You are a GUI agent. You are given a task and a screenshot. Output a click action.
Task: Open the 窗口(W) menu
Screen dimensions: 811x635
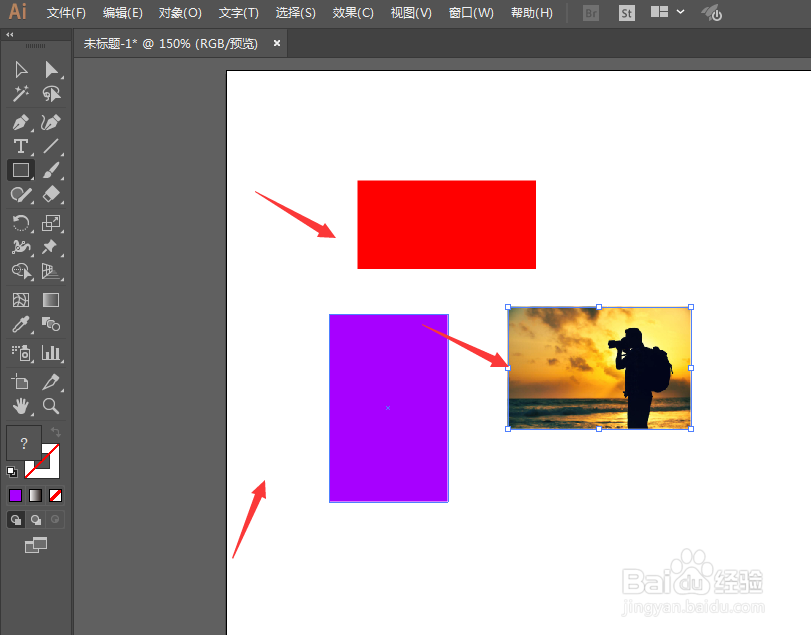coord(471,13)
